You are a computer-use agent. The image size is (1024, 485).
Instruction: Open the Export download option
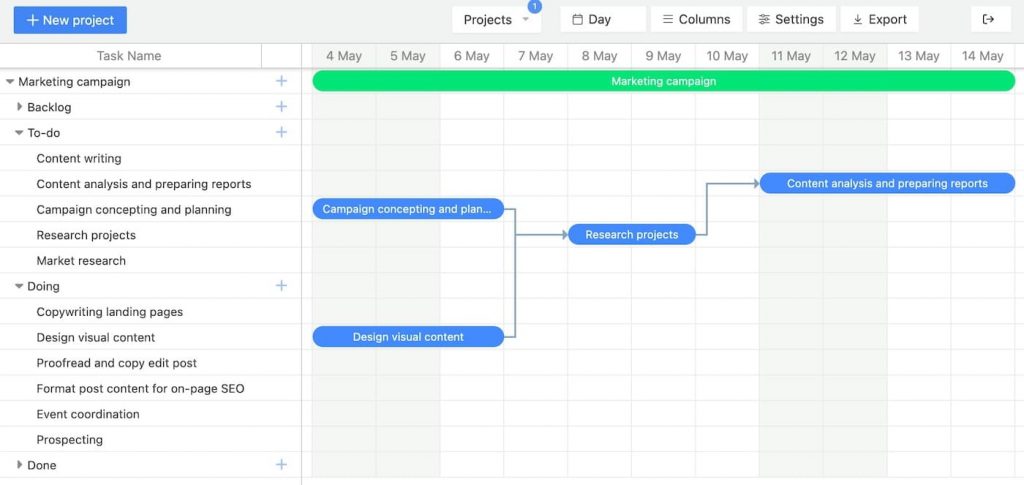pyautogui.click(x=879, y=19)
